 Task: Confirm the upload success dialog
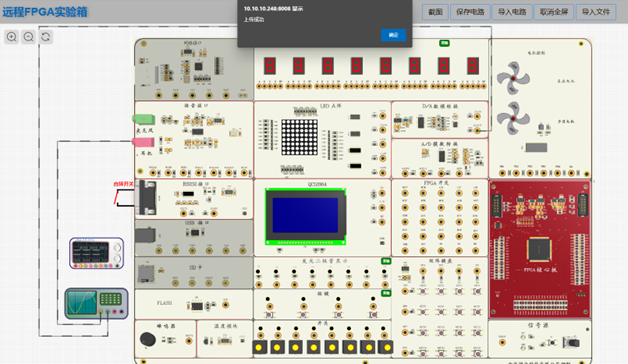click(393, 35)
